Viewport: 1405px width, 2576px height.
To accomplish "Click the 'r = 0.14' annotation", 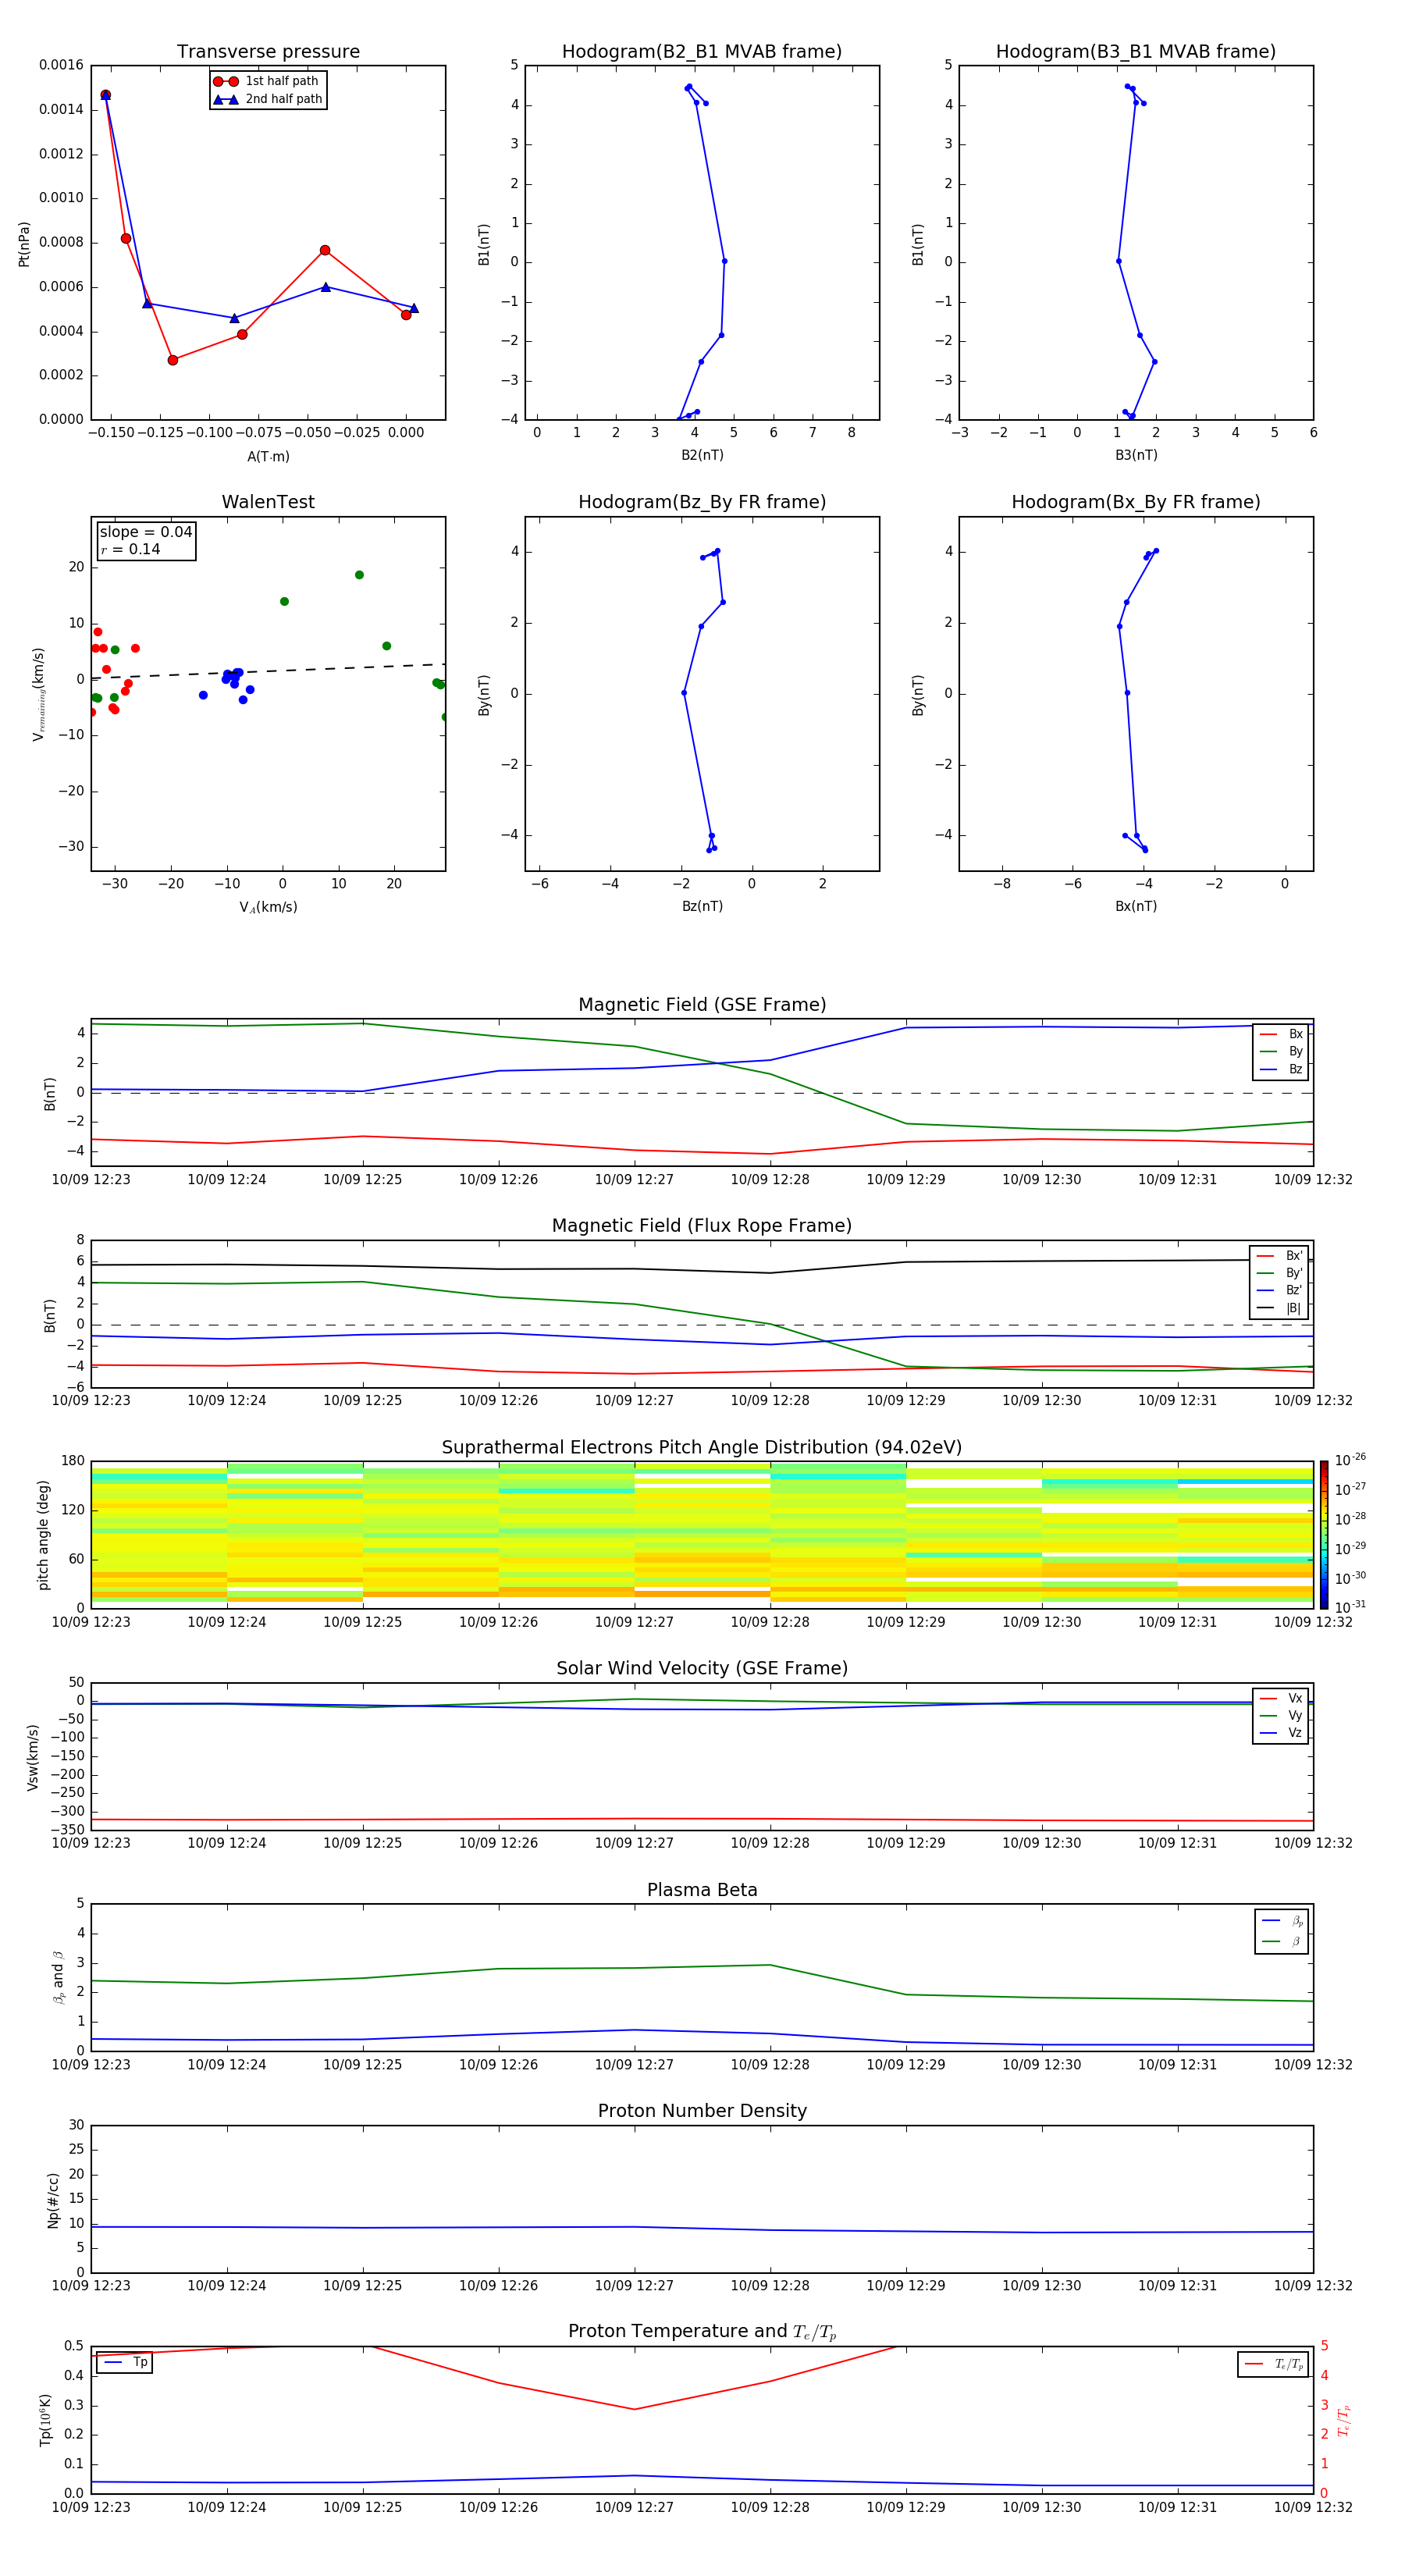I will pyautogui.click(x=130, y=549).
